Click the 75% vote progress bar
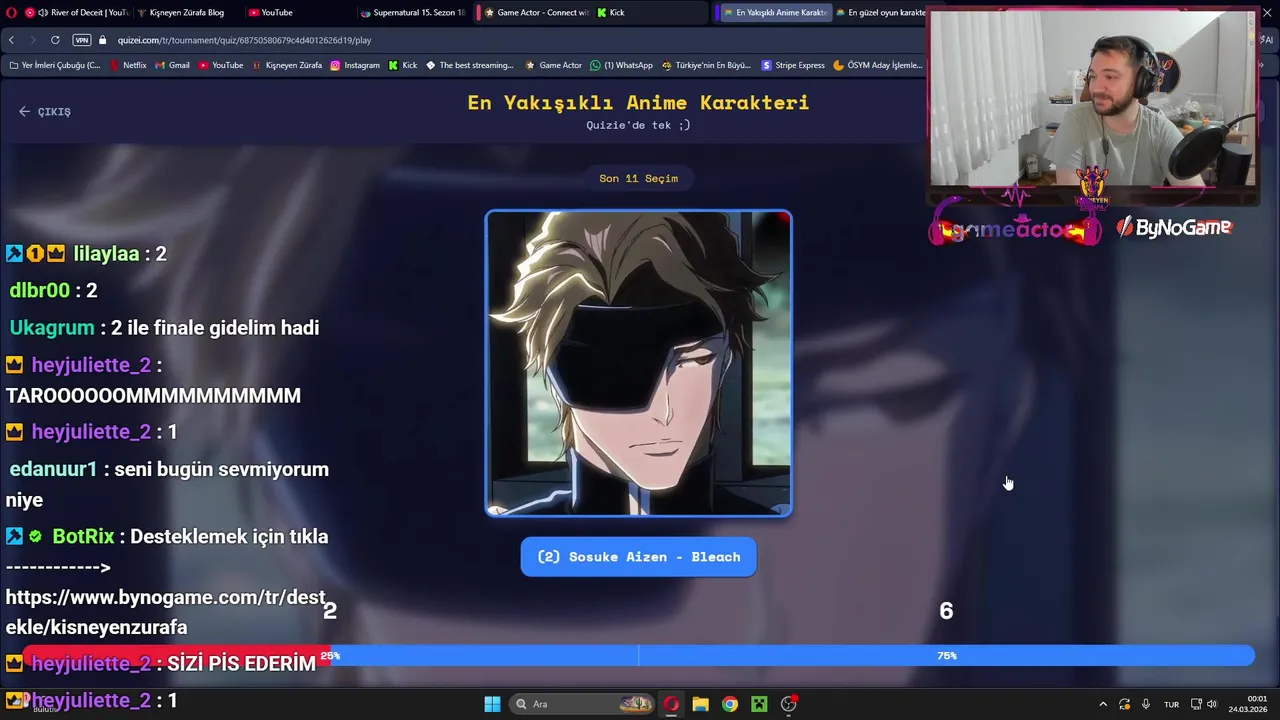This screenshot has height=720, width=1280. click(946, 656)
